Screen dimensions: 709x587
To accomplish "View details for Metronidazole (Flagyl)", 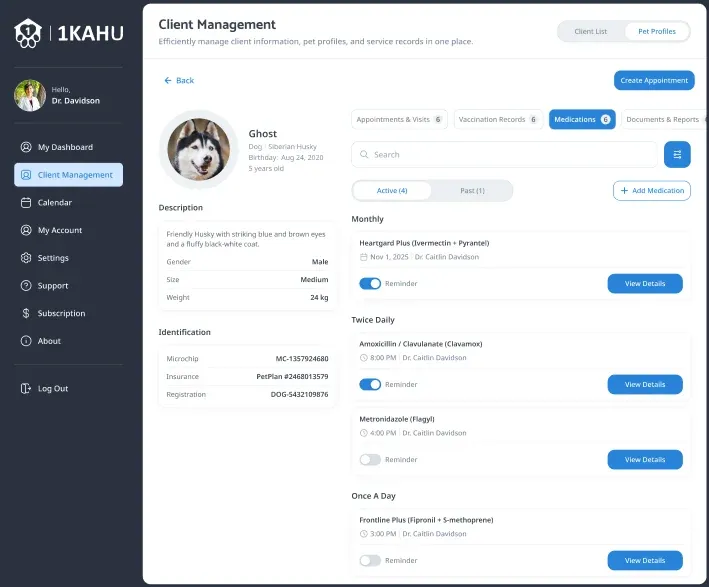I will (645, 459).
